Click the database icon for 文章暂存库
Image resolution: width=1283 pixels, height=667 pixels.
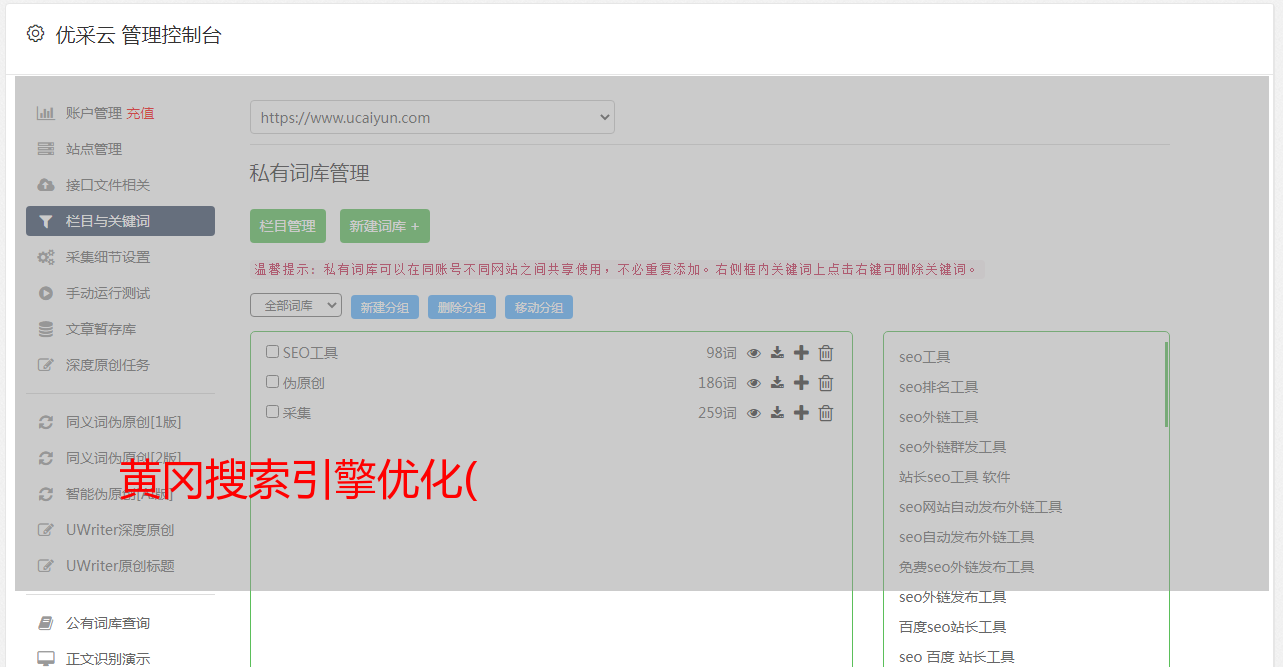tap(45, 329)
